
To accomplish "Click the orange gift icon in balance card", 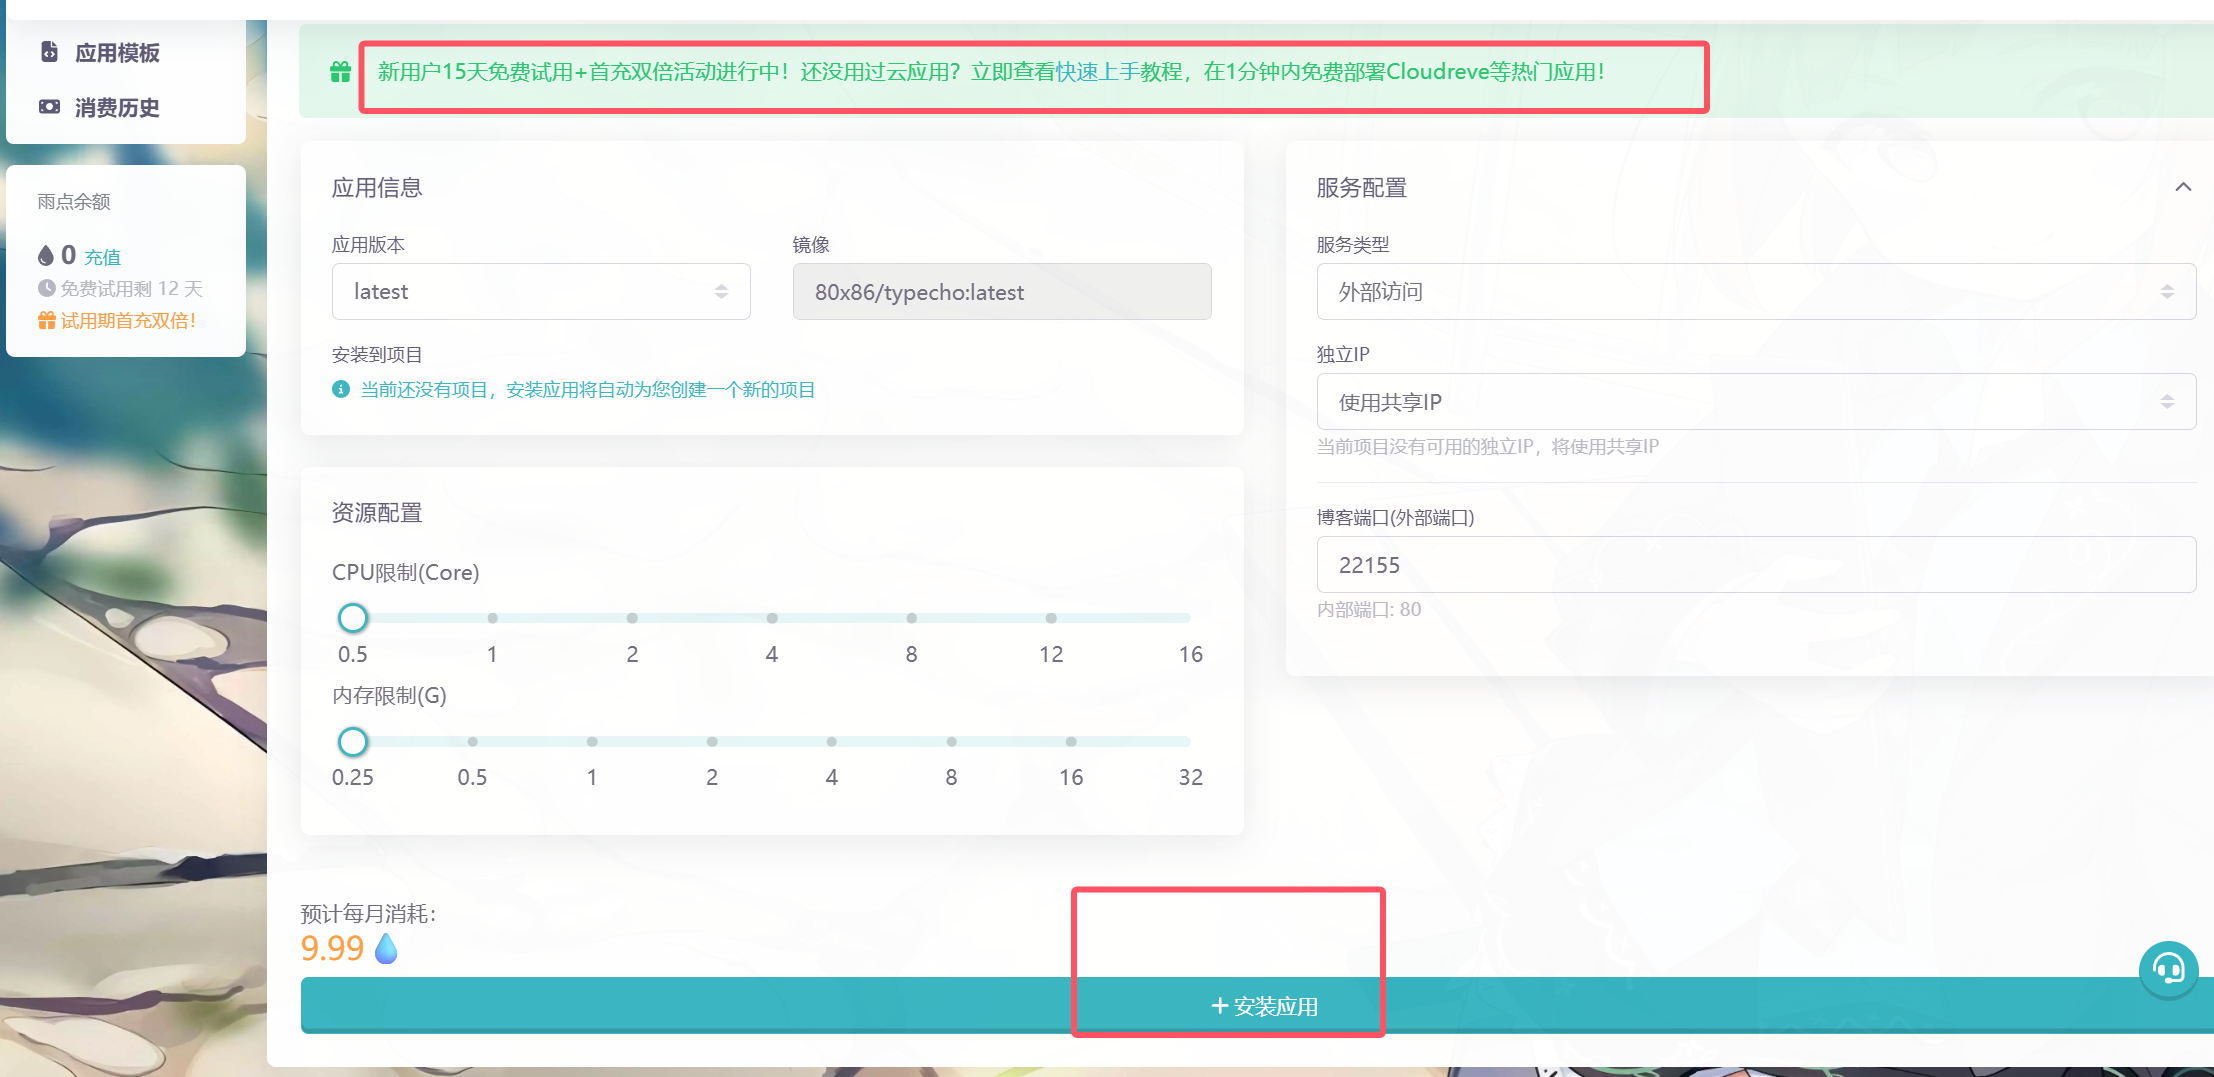I will [x=46, y=320].
